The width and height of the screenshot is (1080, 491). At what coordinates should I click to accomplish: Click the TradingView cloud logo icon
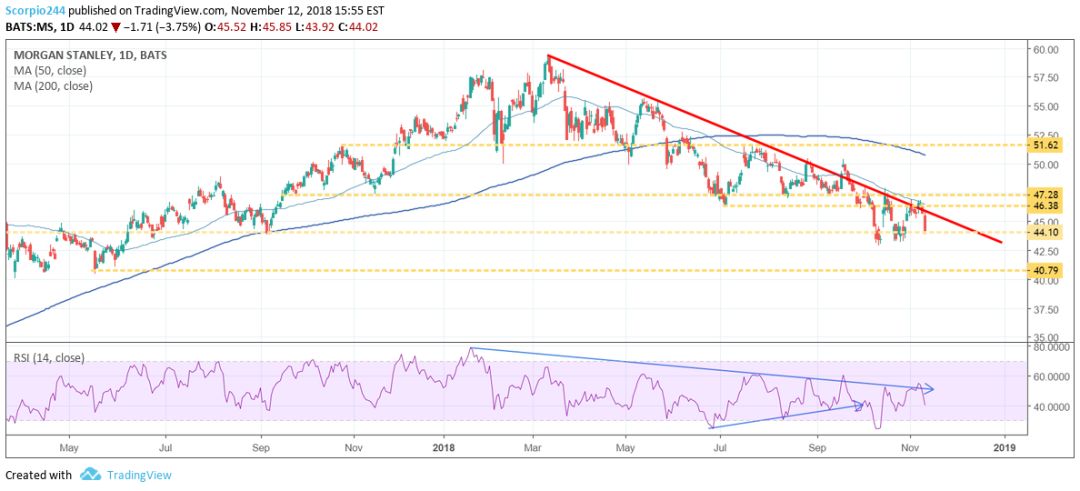[91, 474]
